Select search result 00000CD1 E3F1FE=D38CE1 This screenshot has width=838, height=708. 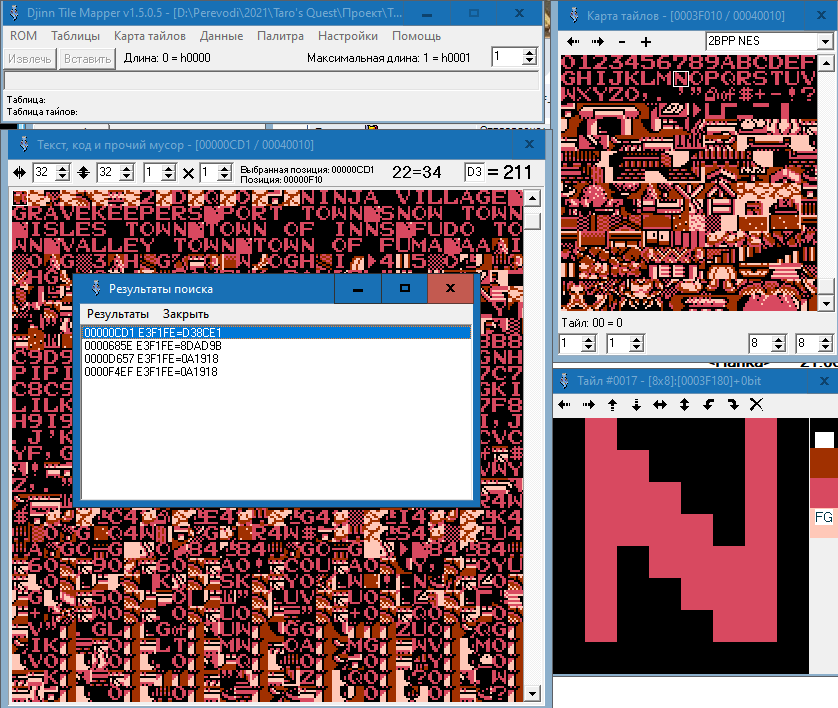pyautogui.click(x=276, y=332)
